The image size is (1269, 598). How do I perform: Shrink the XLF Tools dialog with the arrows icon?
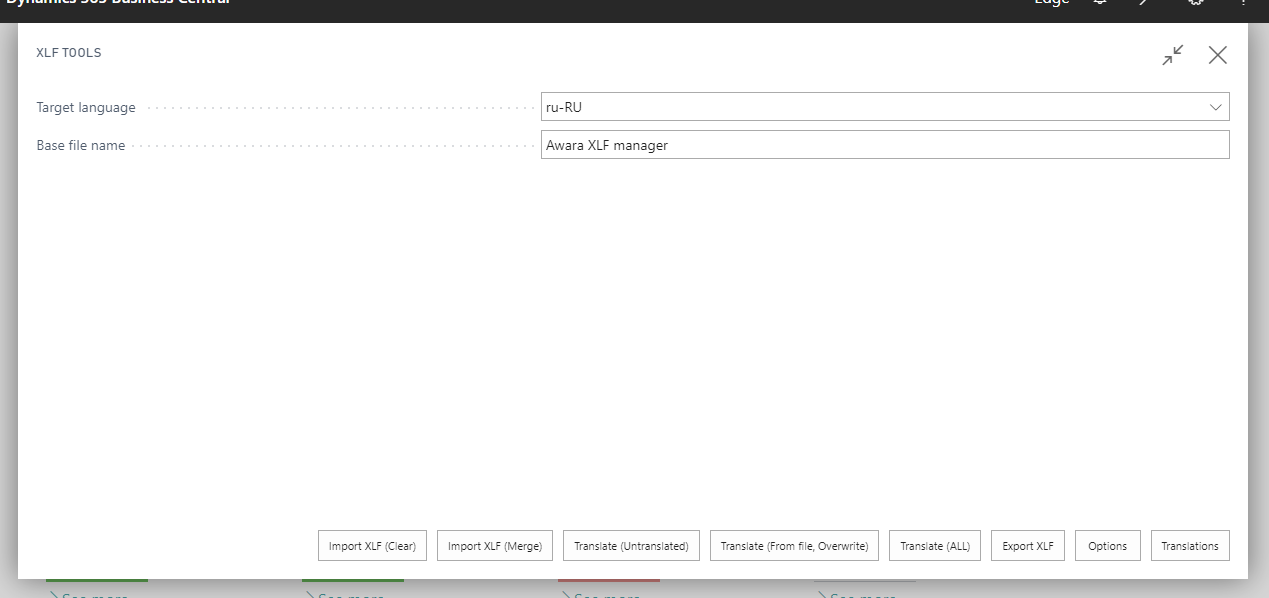coord(1173,55)
